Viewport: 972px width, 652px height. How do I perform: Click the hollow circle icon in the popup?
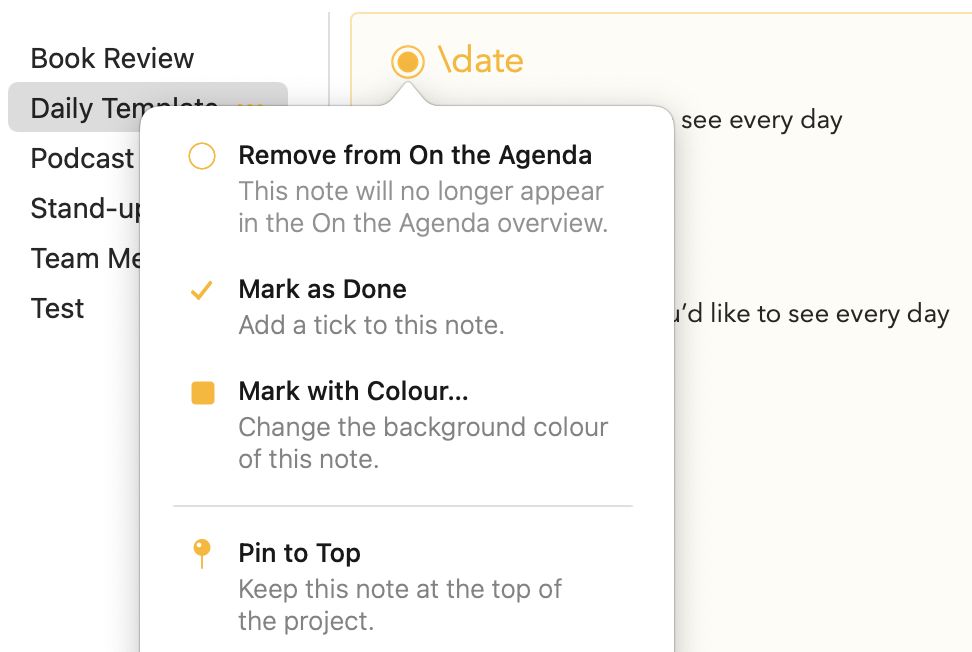tap(201, 156)
